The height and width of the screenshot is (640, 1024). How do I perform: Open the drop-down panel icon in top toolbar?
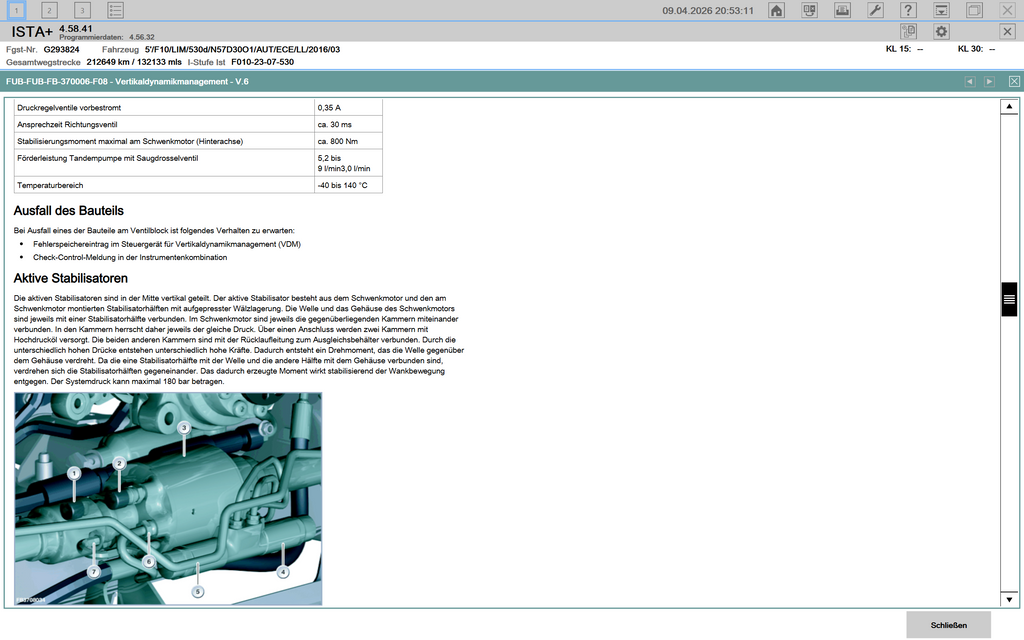point(941,10)
